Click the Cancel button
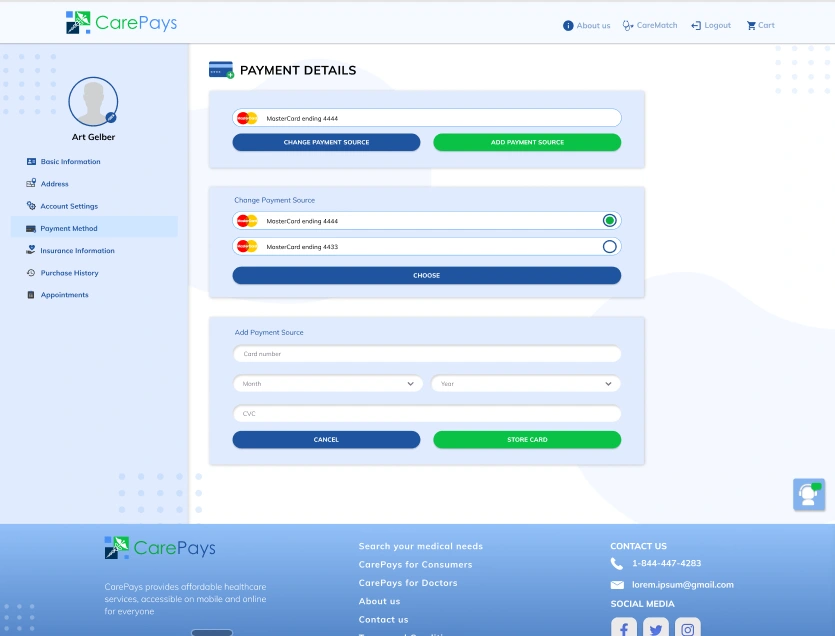This screenshot has width=835, height=636. [326, 439]
